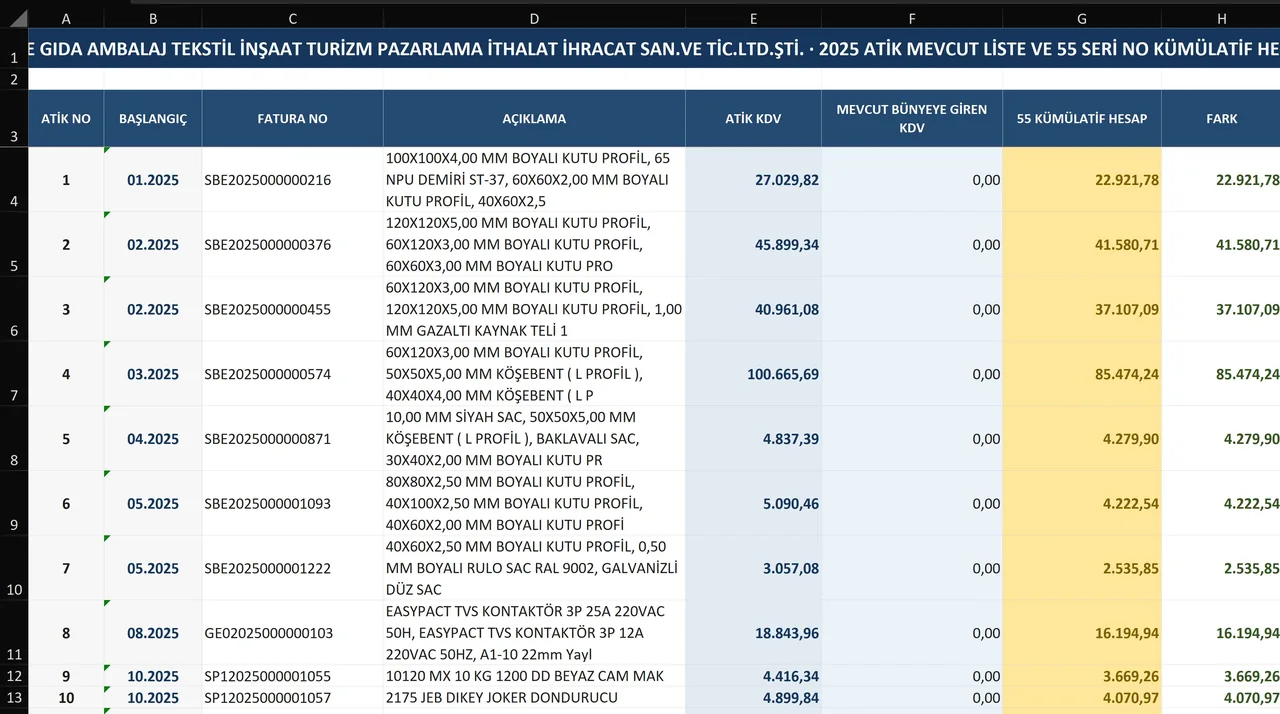This screenshot has width=1280, height=714.
Task: Select invoice SP12025000001057 cell
Action: click(x=292, y=698)
